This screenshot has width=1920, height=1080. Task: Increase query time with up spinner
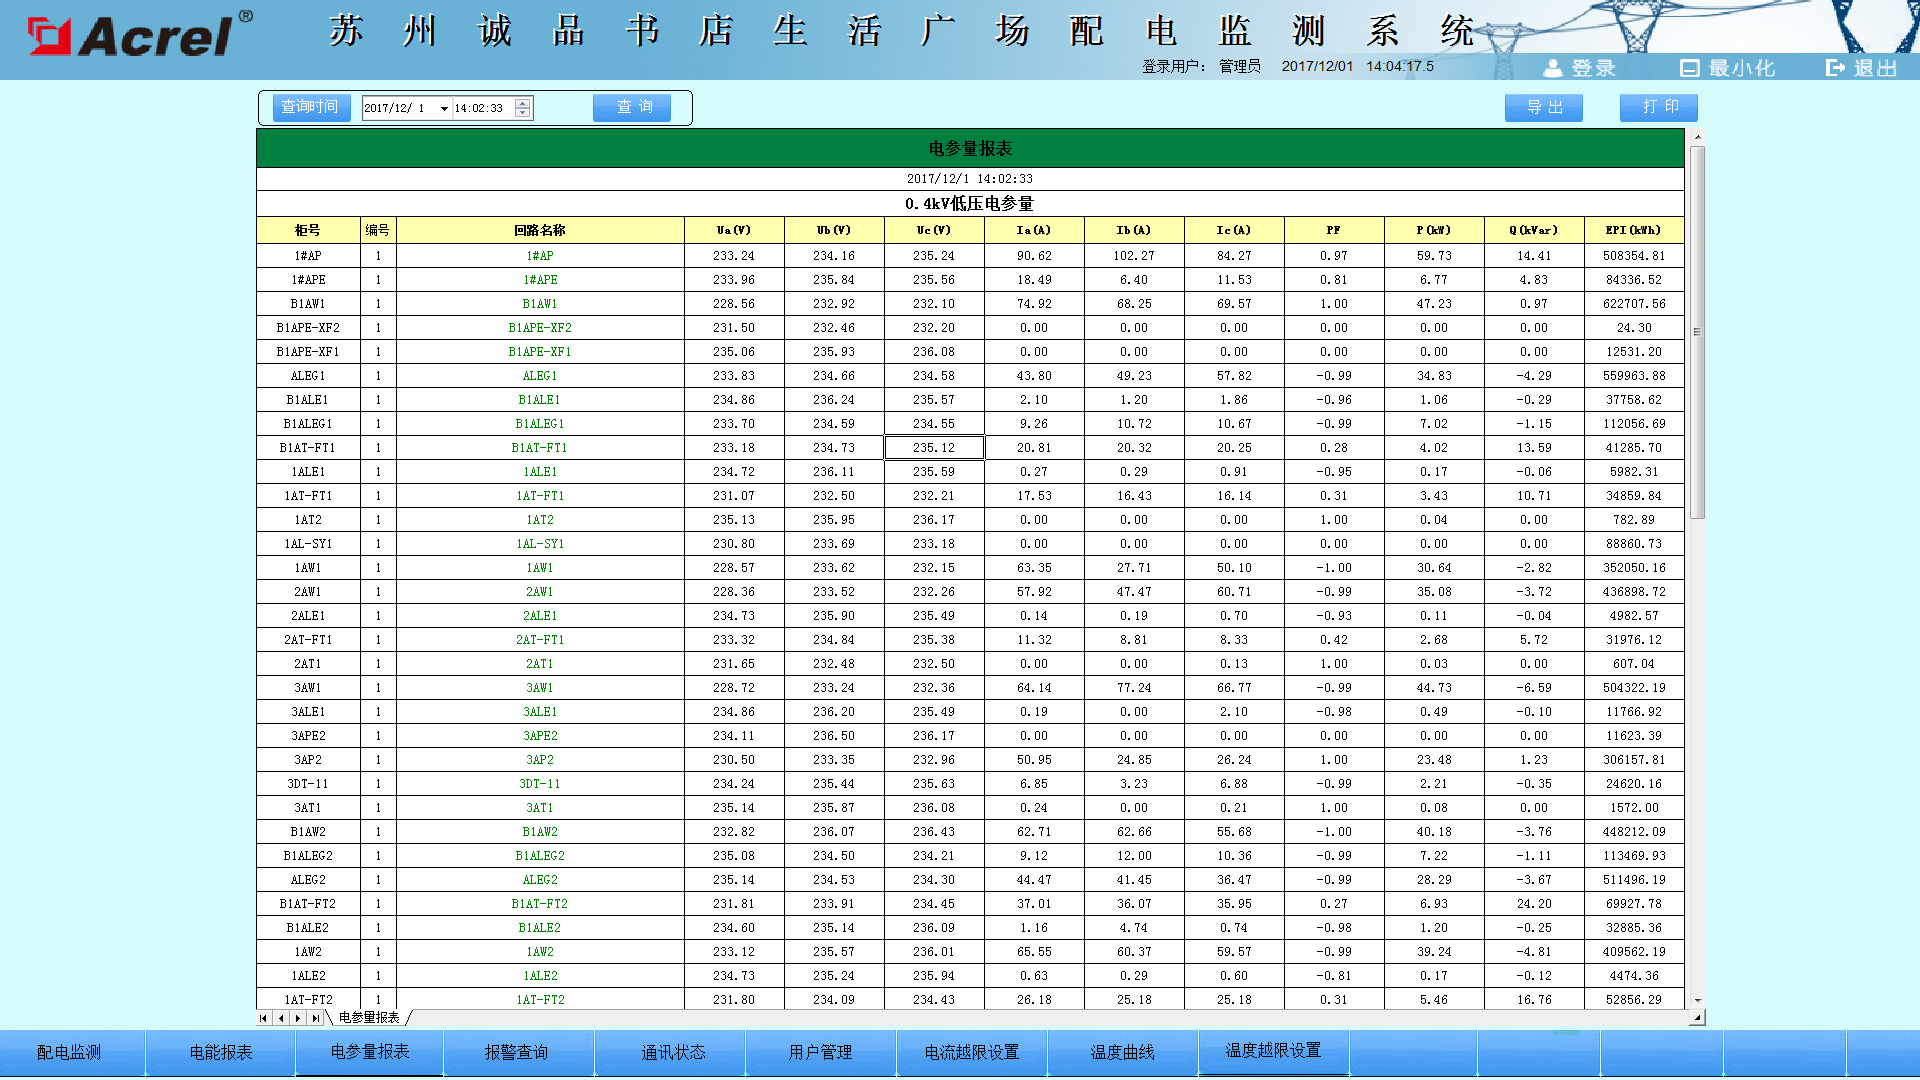(x=523, y=103)
